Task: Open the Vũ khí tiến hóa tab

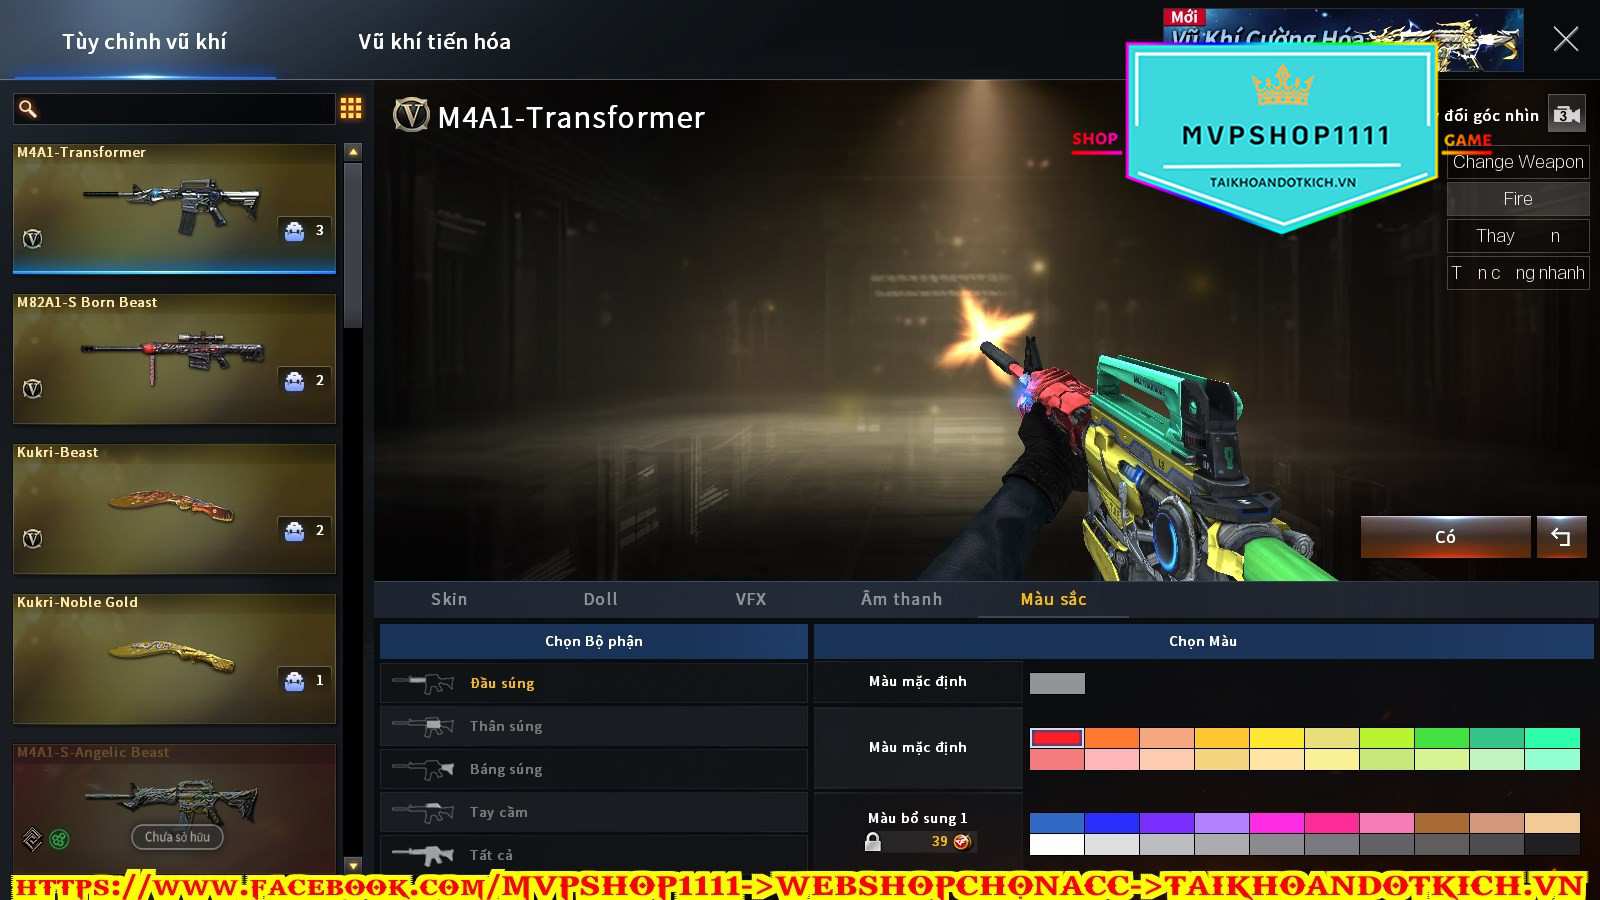Action: (434, 42)
